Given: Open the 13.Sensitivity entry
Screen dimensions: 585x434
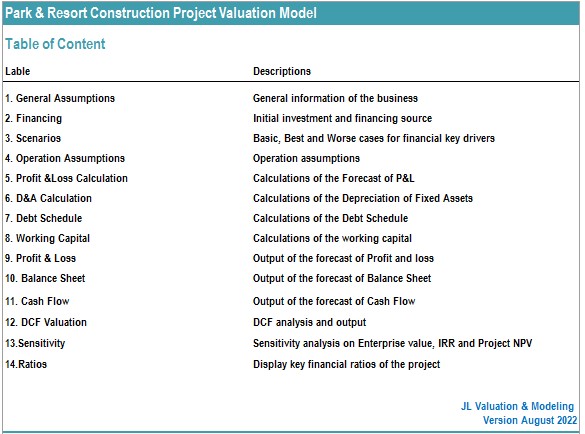Looking at the screenshot, I should point(35,343).
